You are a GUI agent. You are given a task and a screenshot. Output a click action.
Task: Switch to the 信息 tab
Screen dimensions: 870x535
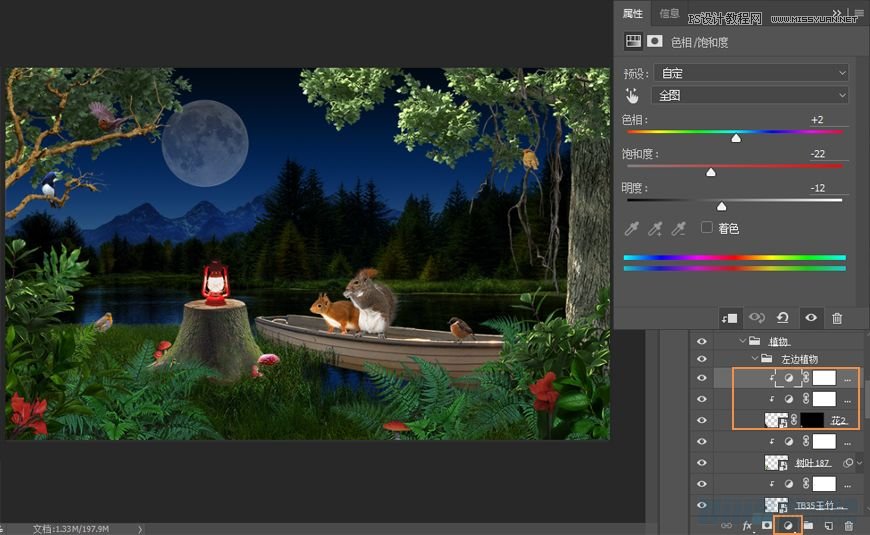click(x=669, y=14)
